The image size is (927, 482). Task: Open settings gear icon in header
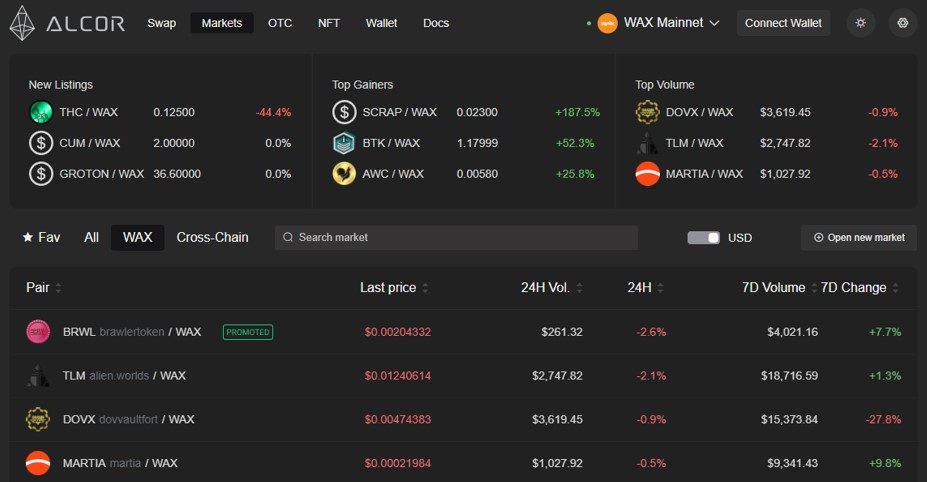[903, 23]
